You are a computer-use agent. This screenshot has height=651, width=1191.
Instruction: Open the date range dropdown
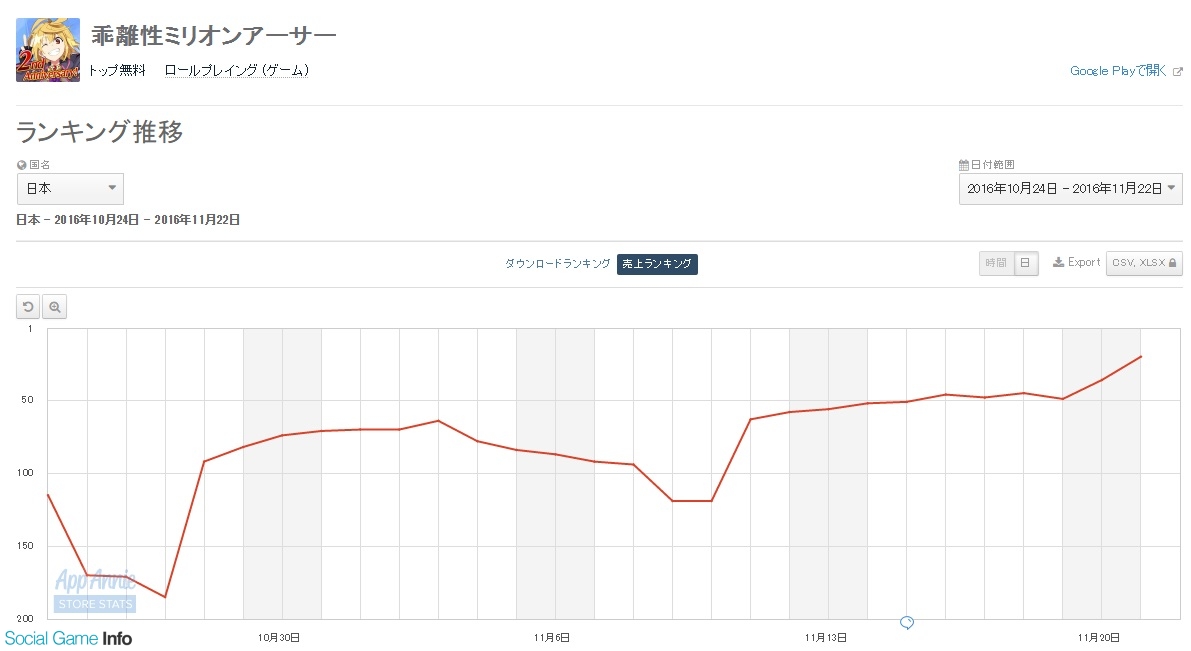click(1070, 188)
